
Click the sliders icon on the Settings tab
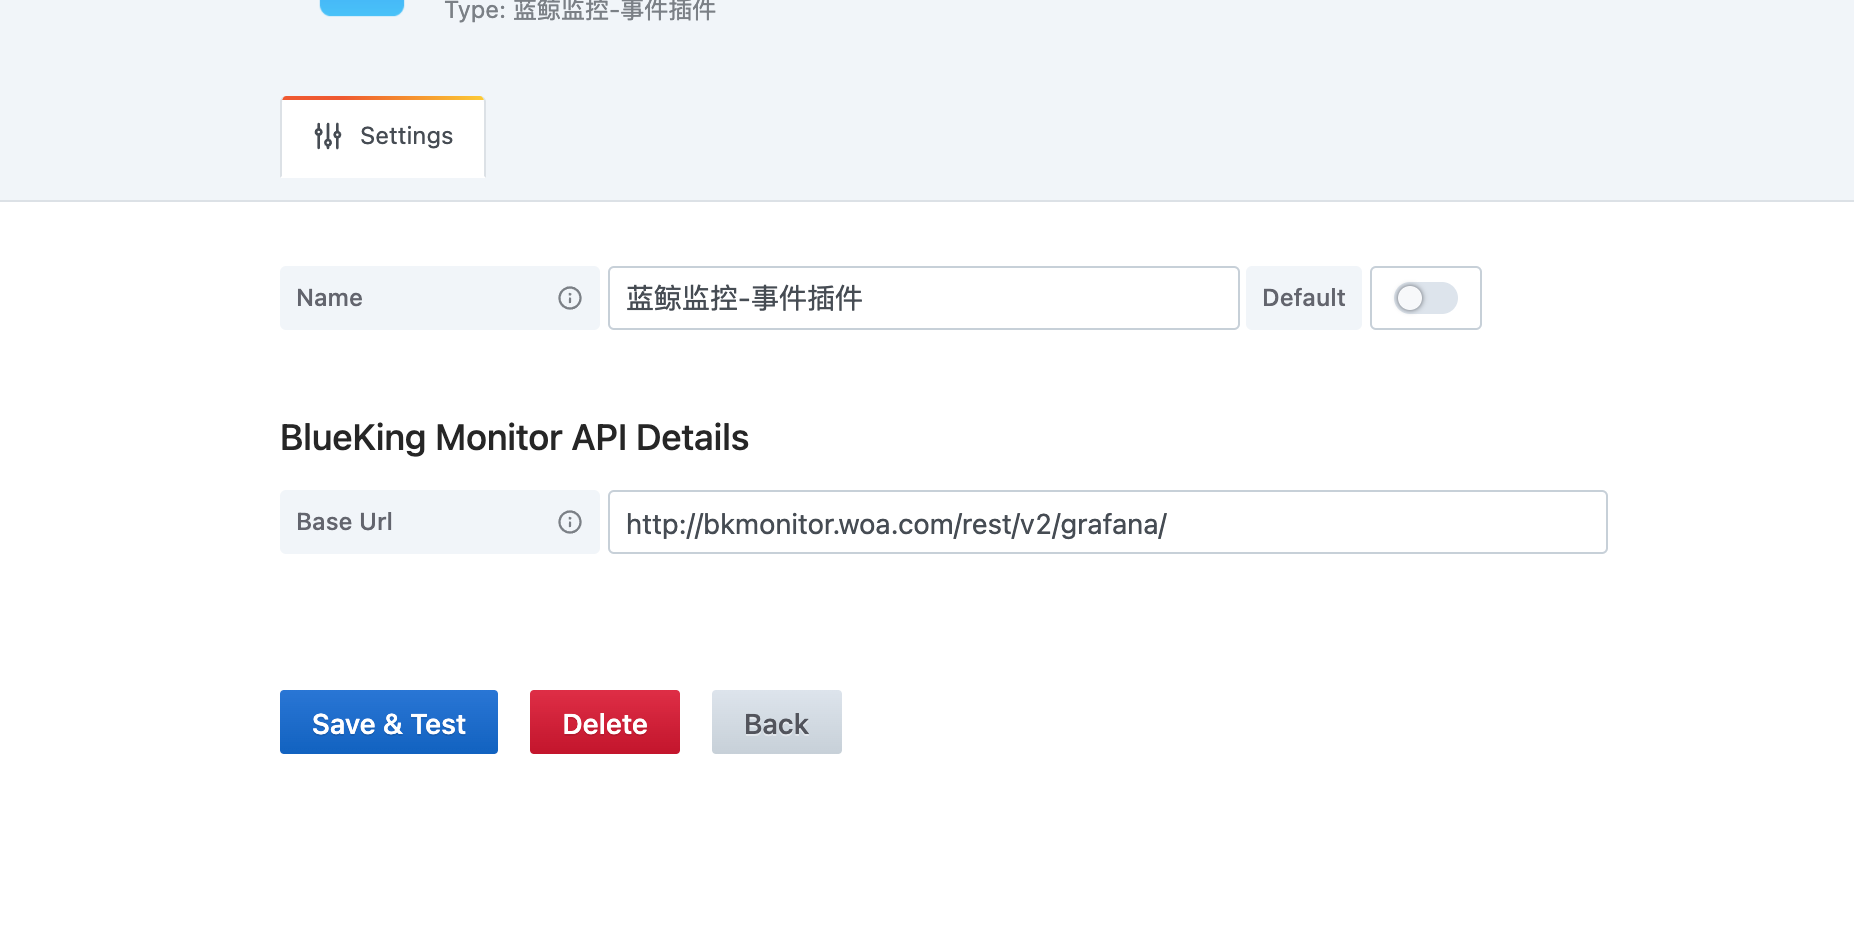pyautogui.click(x=328, y=136)
